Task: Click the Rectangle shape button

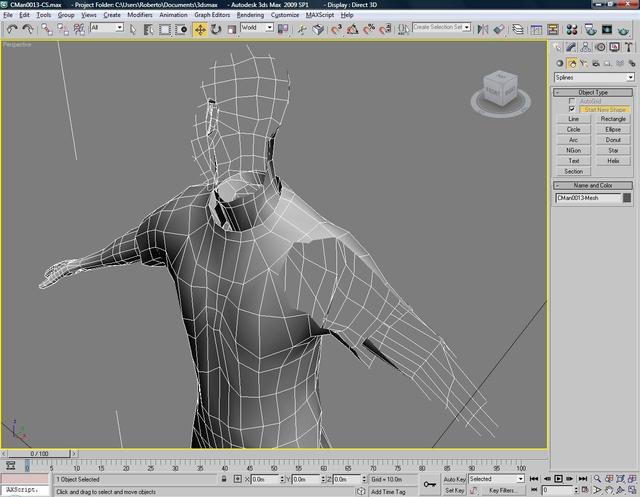Action: [613, 119]
